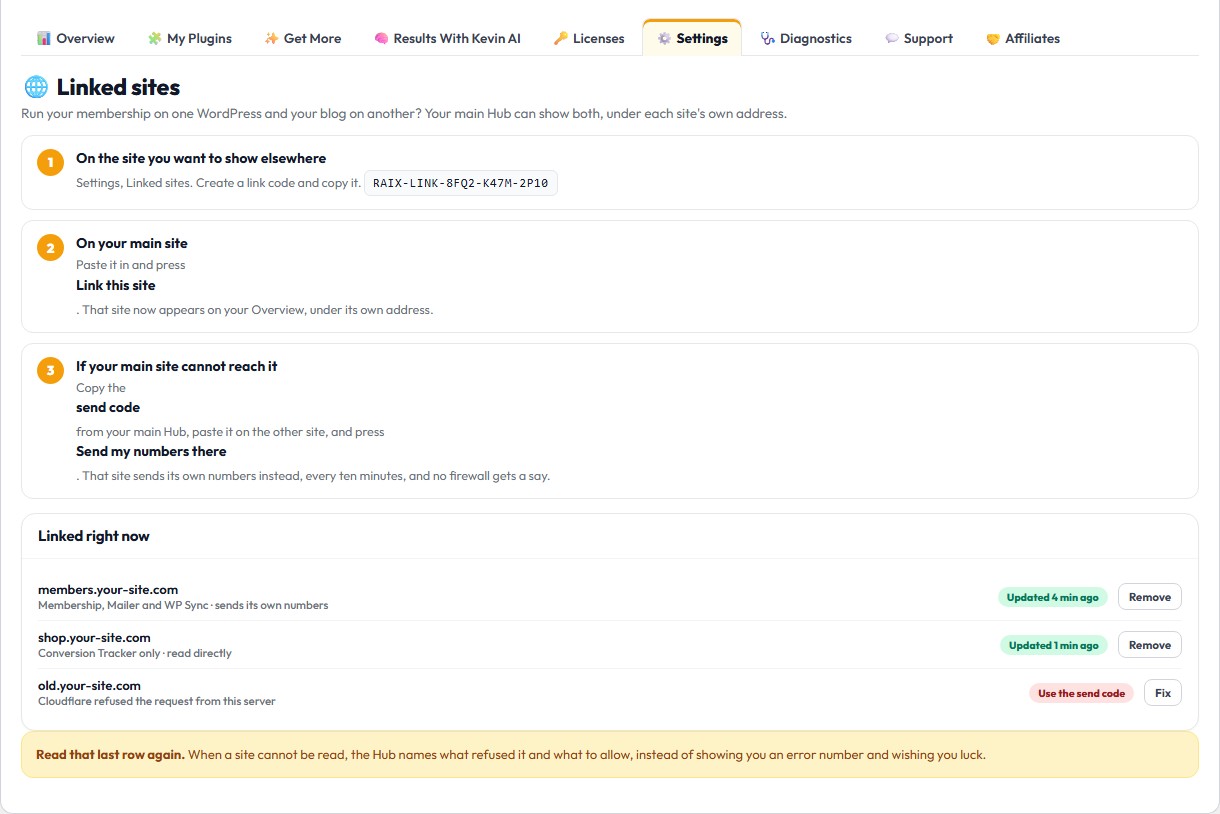Click Membership, Mailer and WP Sync description

[183, 605]
